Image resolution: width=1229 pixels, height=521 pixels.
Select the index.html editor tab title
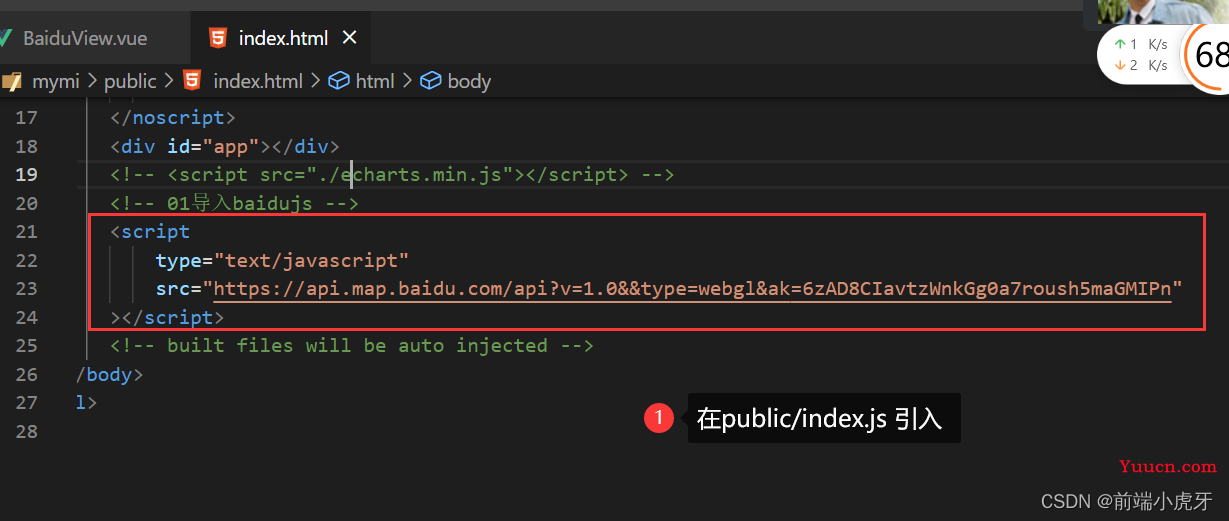click(x=283, y=38)
